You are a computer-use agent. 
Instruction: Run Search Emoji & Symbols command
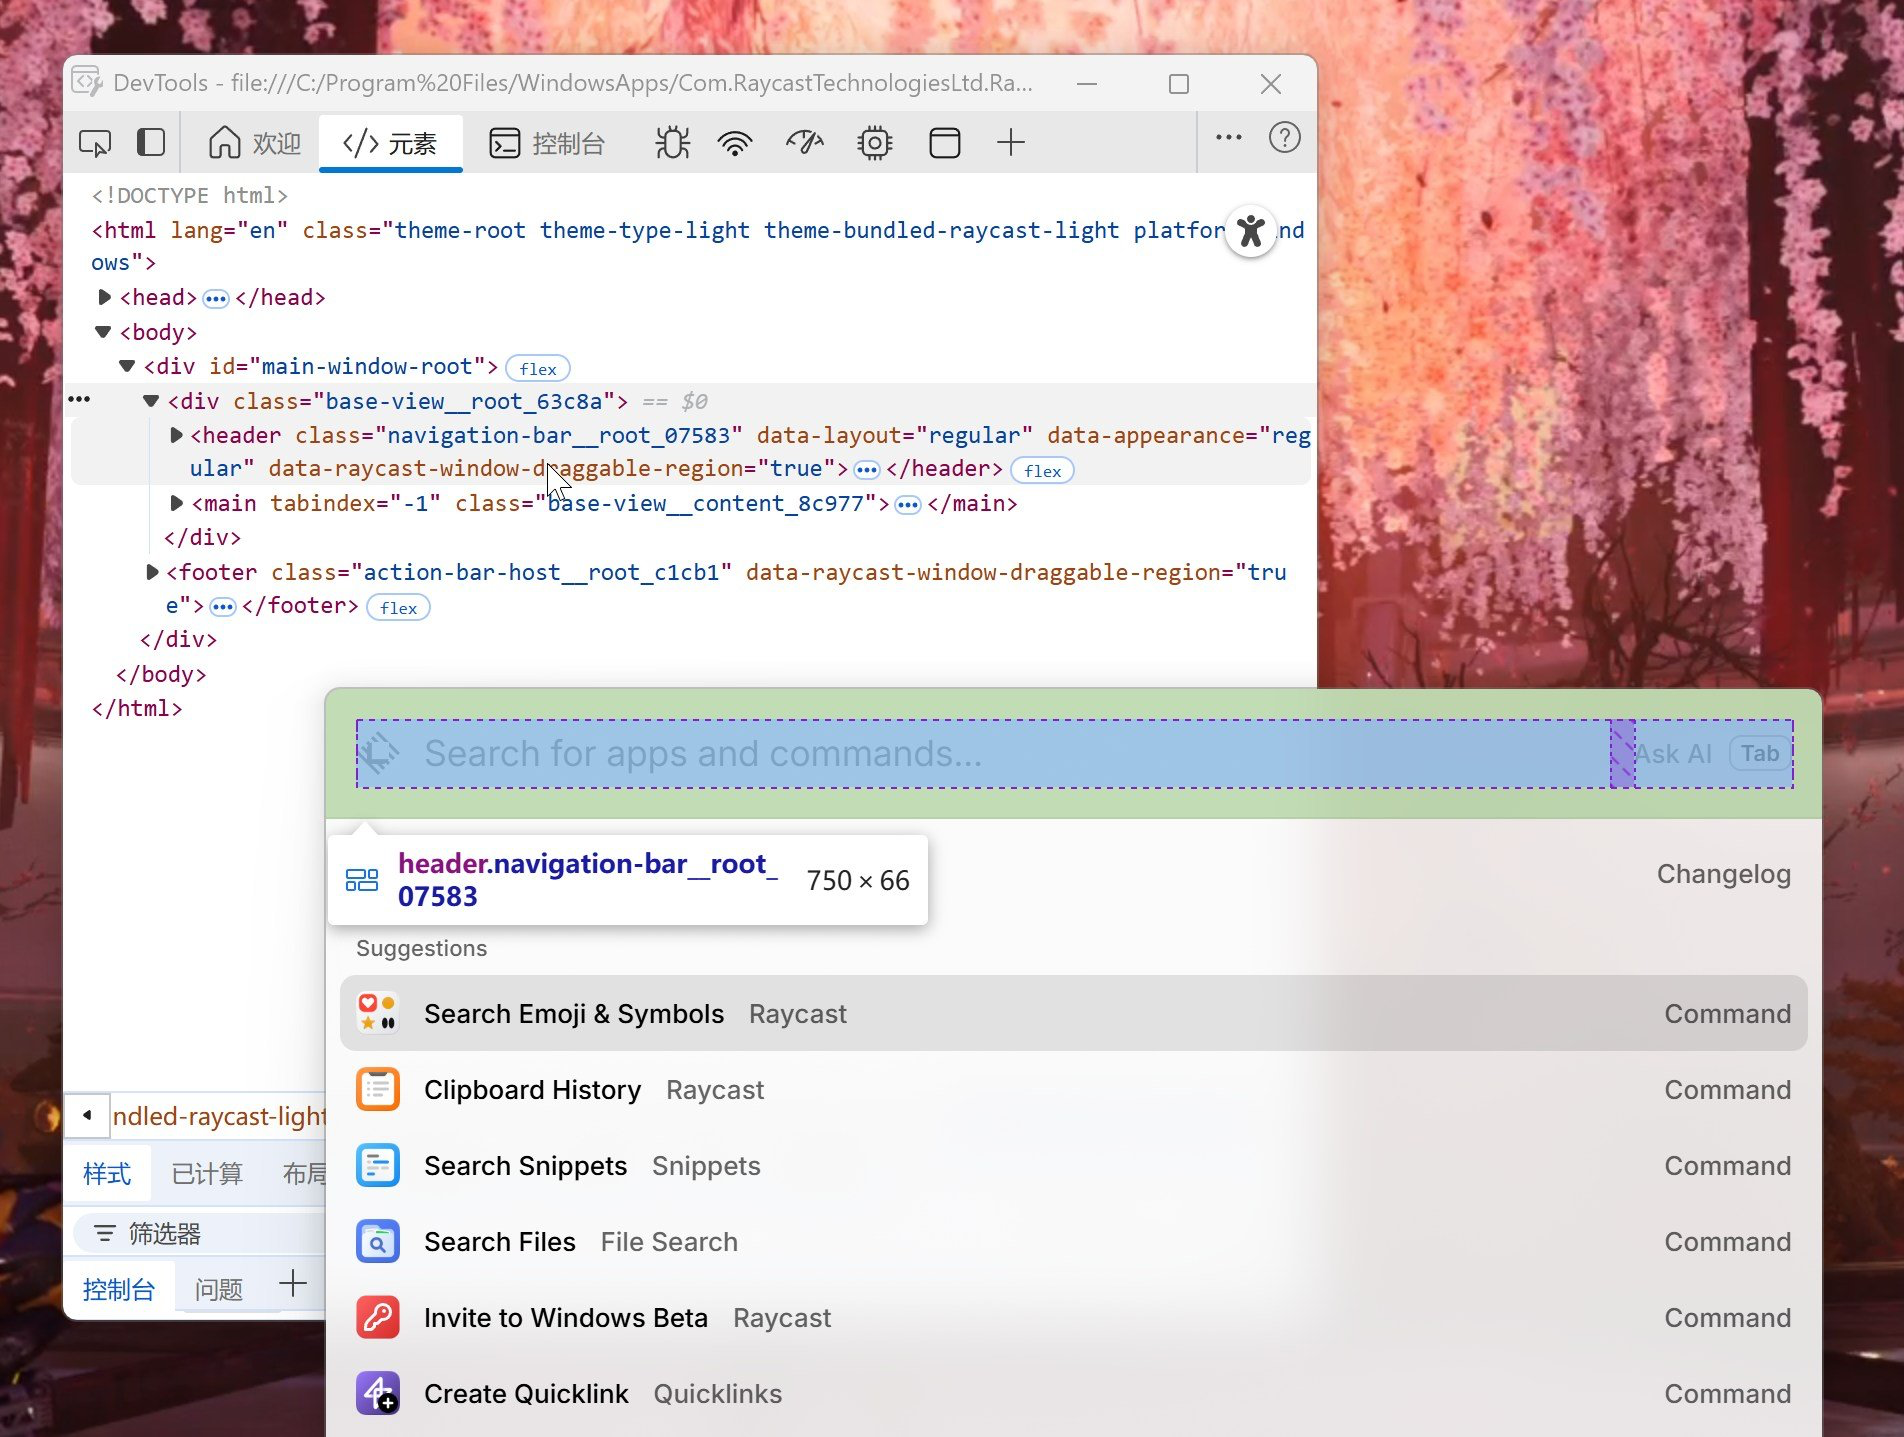pos(1073,1013)
